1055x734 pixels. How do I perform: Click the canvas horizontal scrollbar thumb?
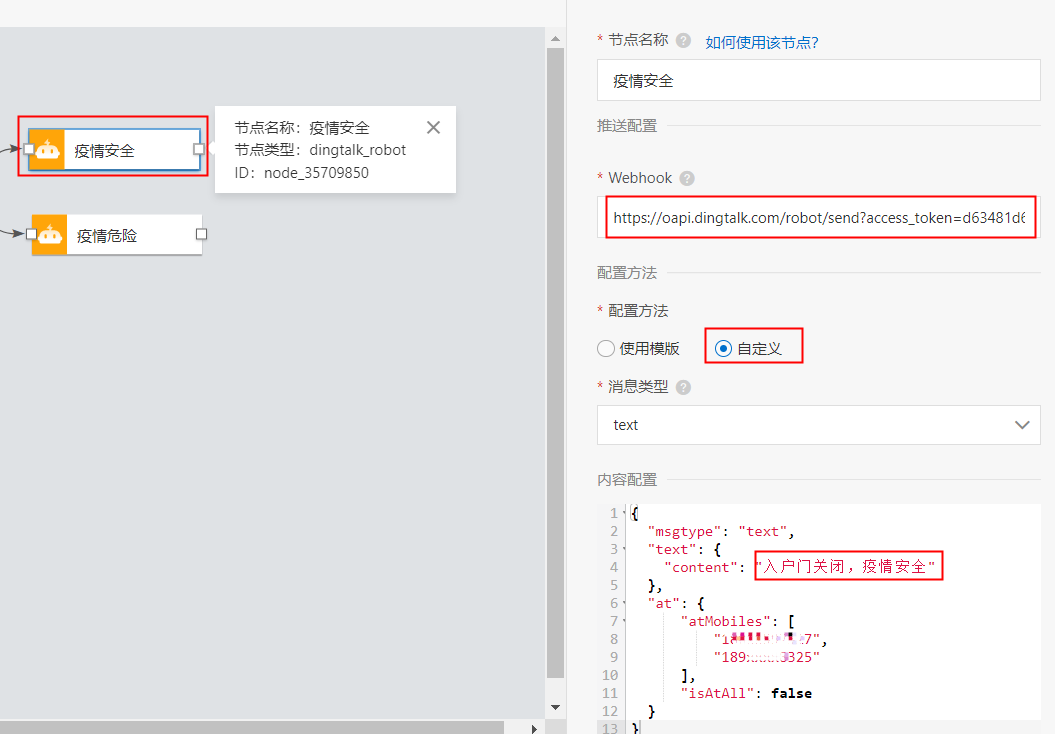point(252,728)
